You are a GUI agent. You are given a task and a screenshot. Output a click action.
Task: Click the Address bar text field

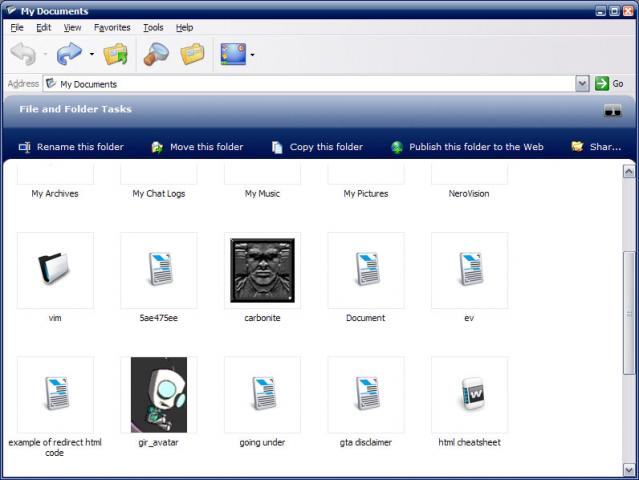309,84
